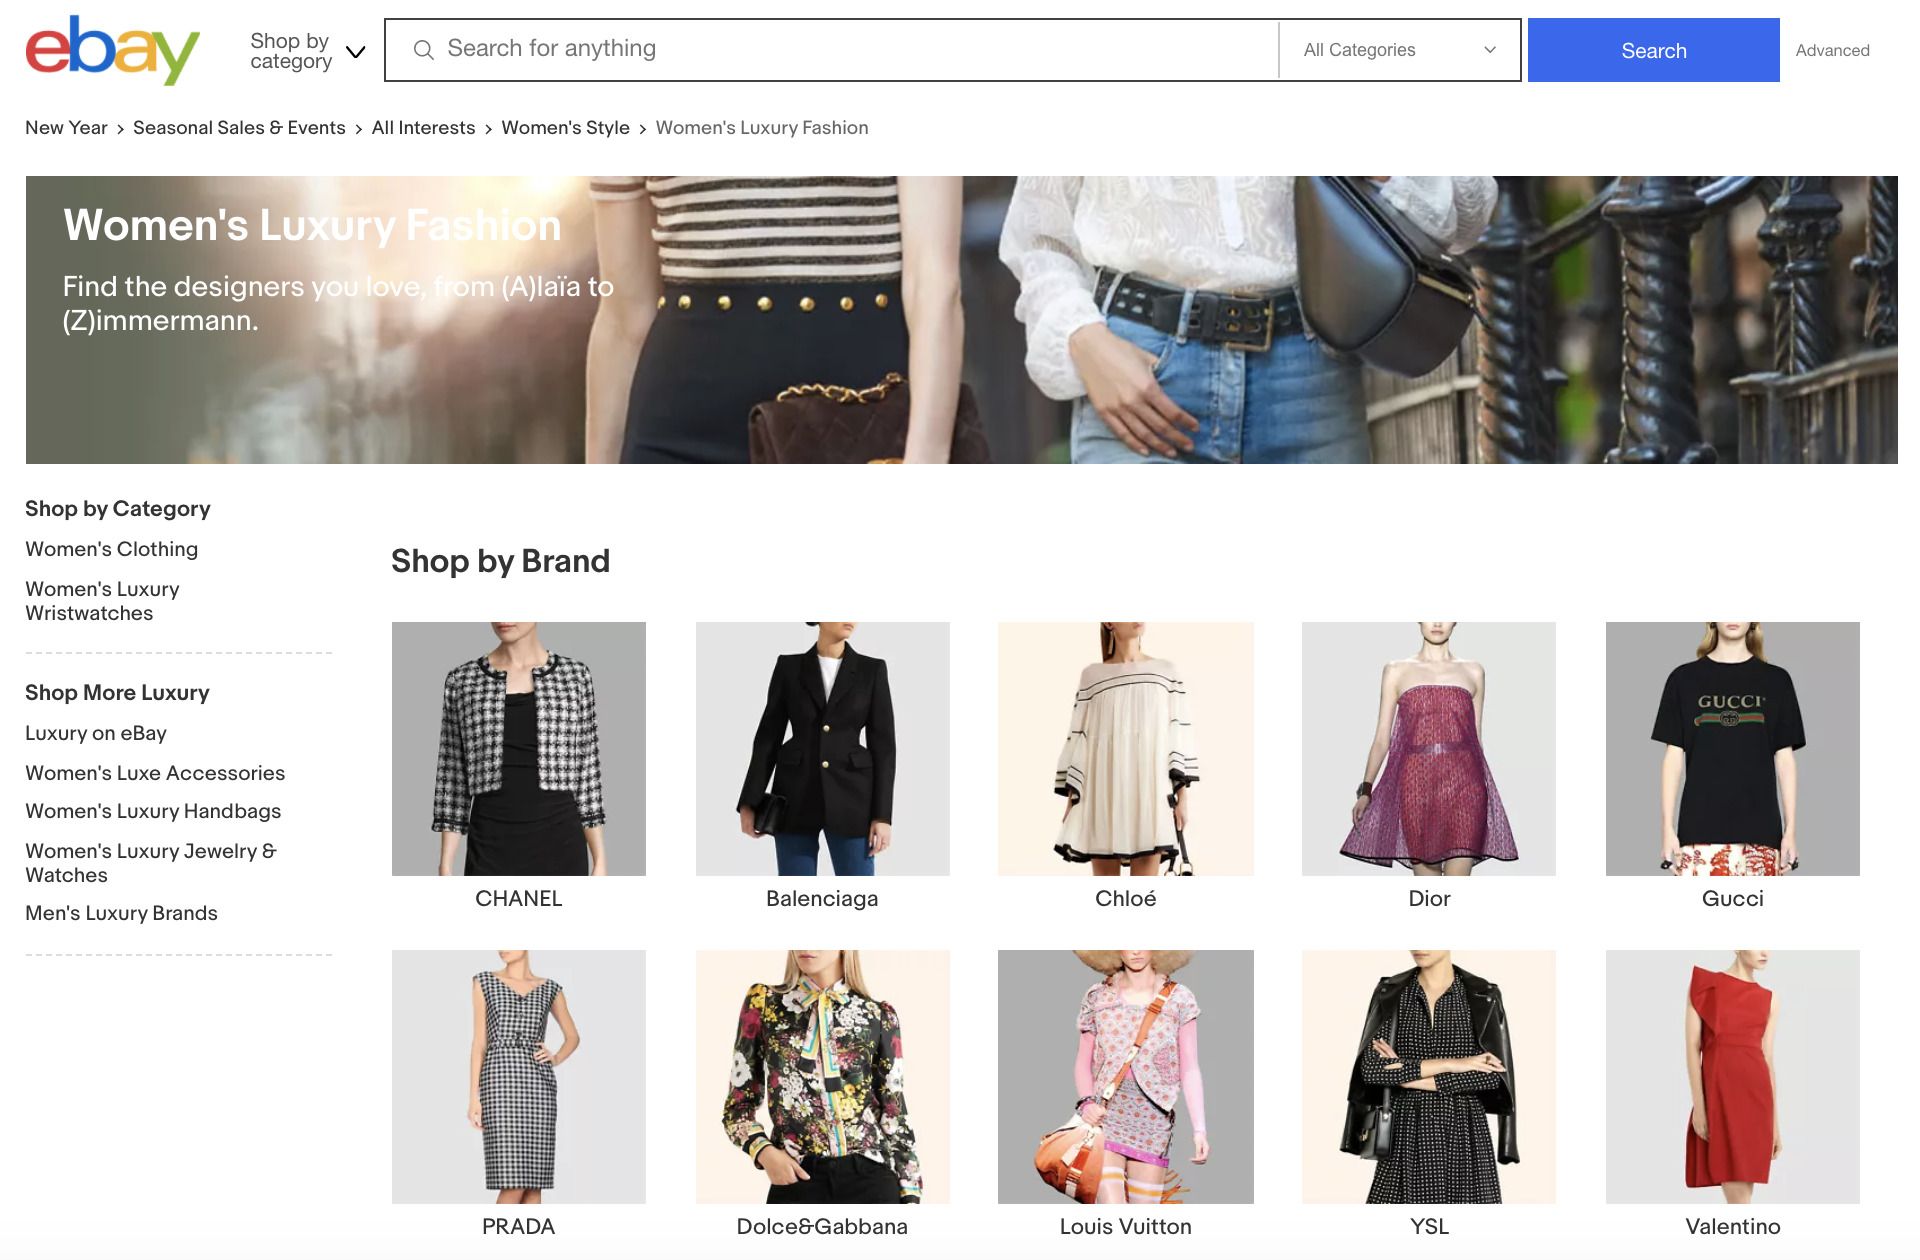Image resolution: width=1920 pixels, height=1260 pixels.
Task: Click the All Interests breadcrumb item
Action: coord(423,128)
